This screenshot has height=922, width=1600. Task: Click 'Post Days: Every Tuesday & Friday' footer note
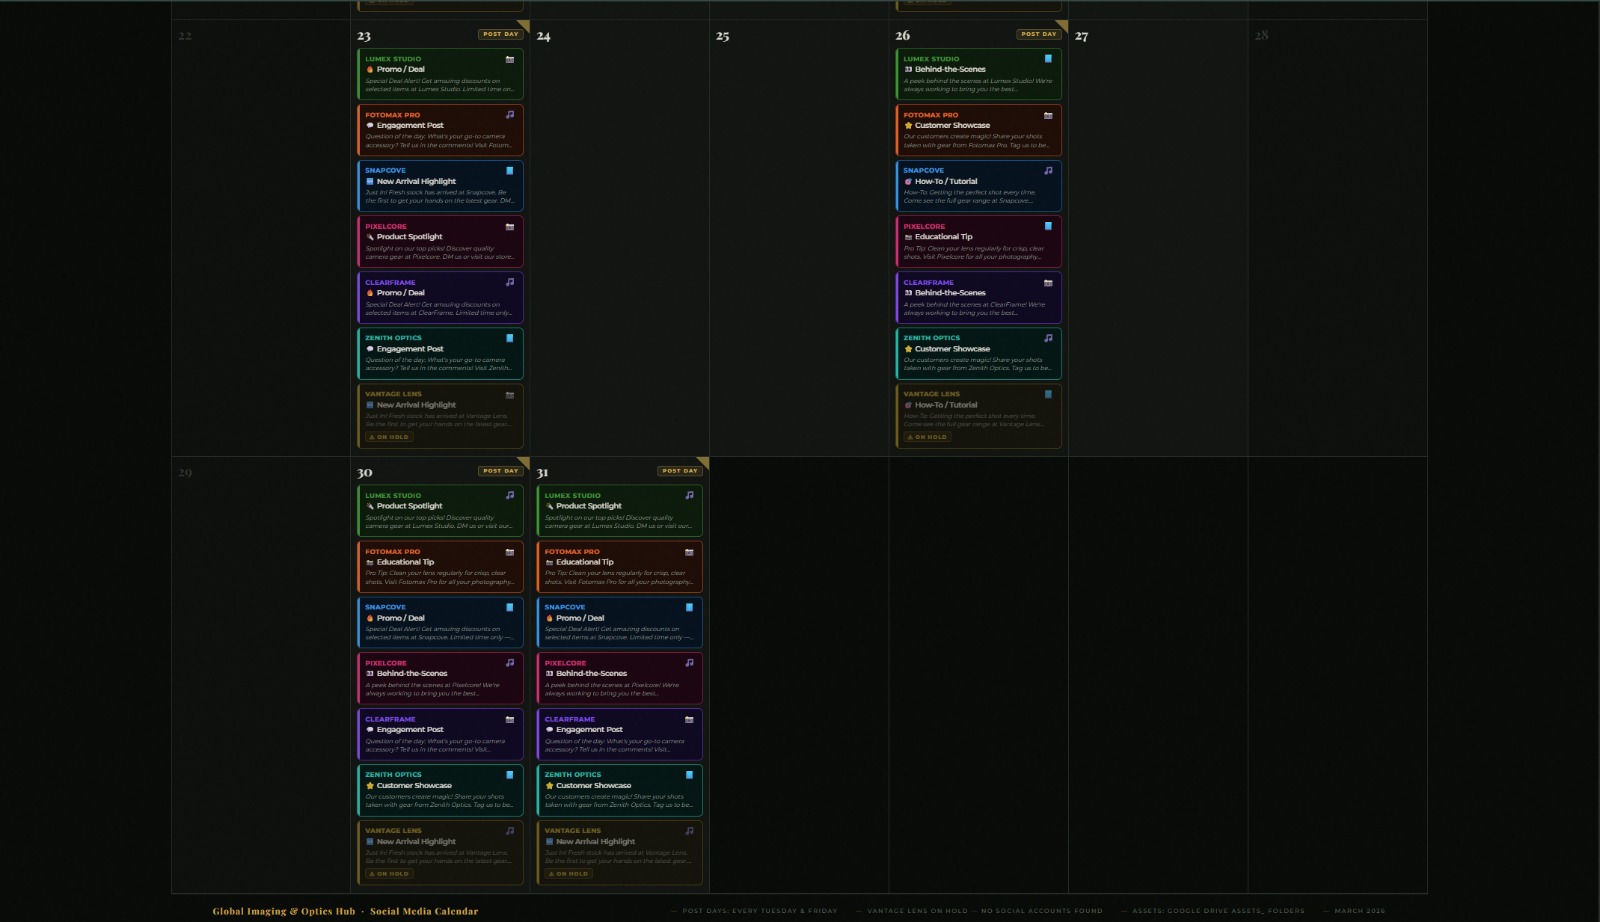[759, 911]
